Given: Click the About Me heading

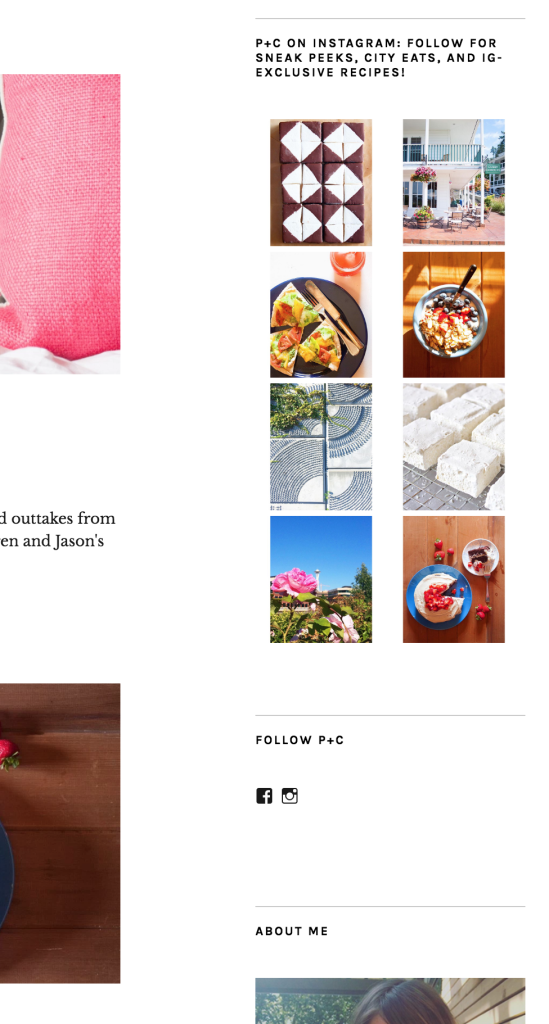Looking at the screenshot, I should point(292,931).
